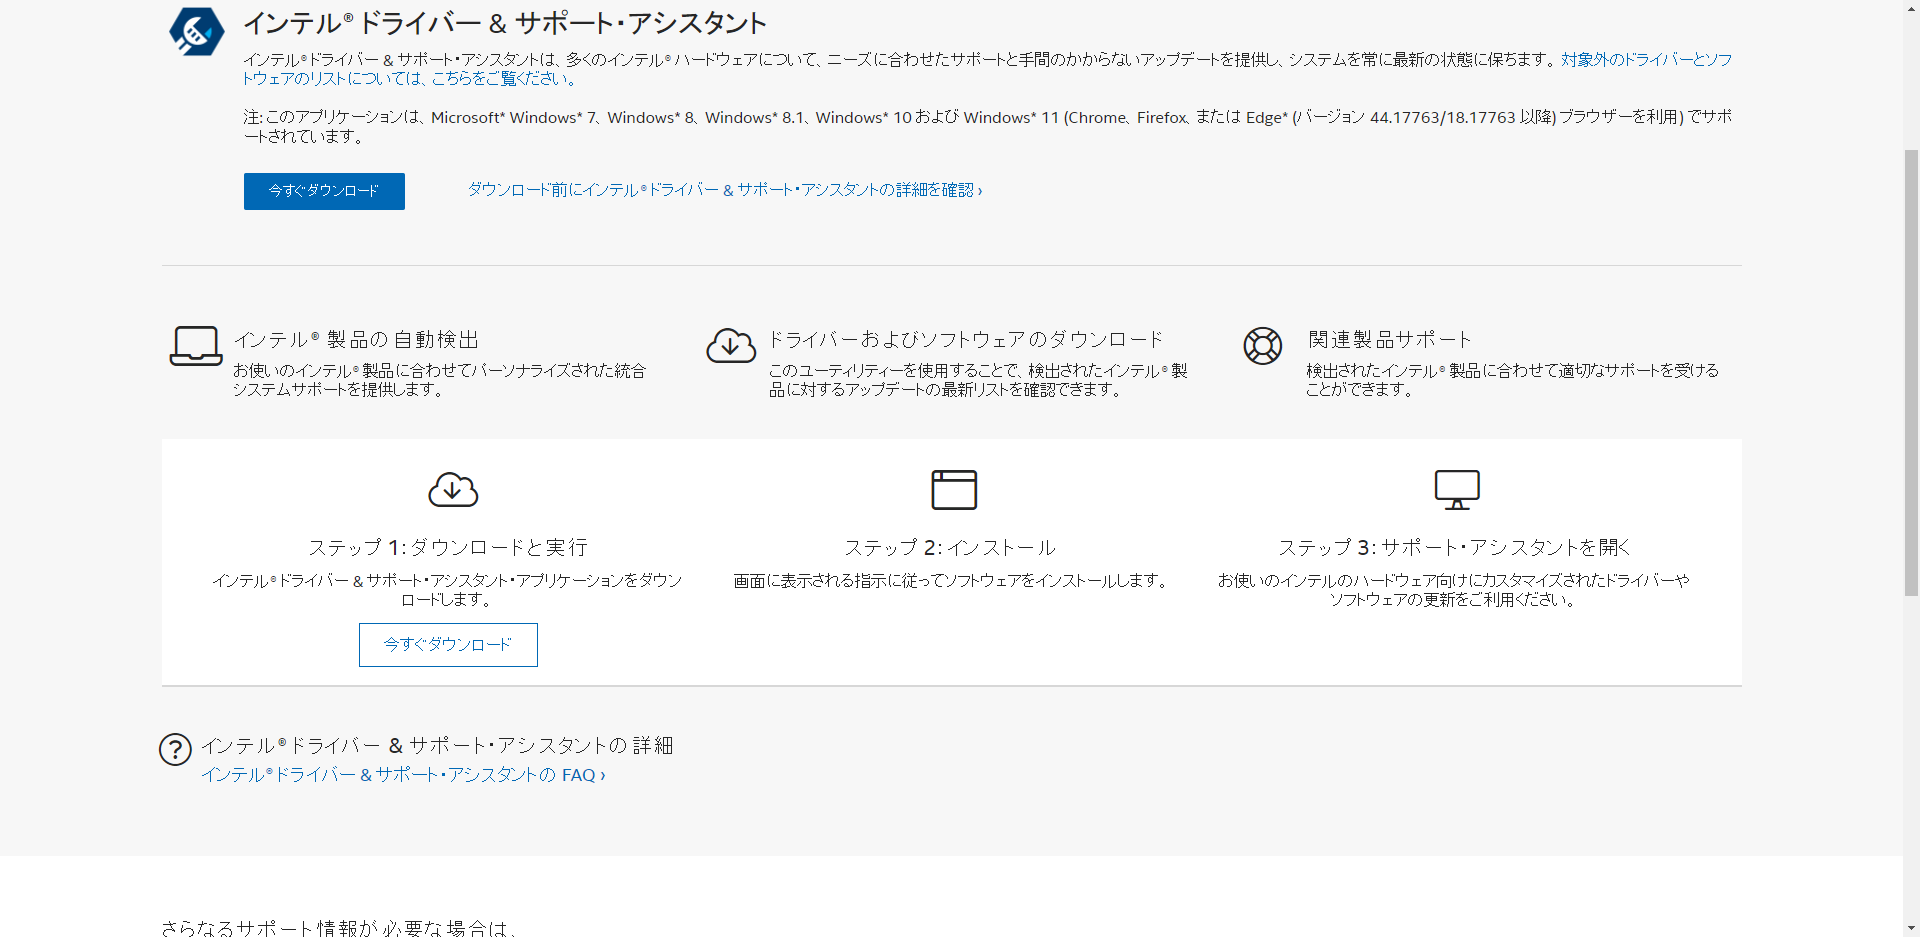
Task: Click the heading 関連製品サポート
Action: tap(1390, 340)
